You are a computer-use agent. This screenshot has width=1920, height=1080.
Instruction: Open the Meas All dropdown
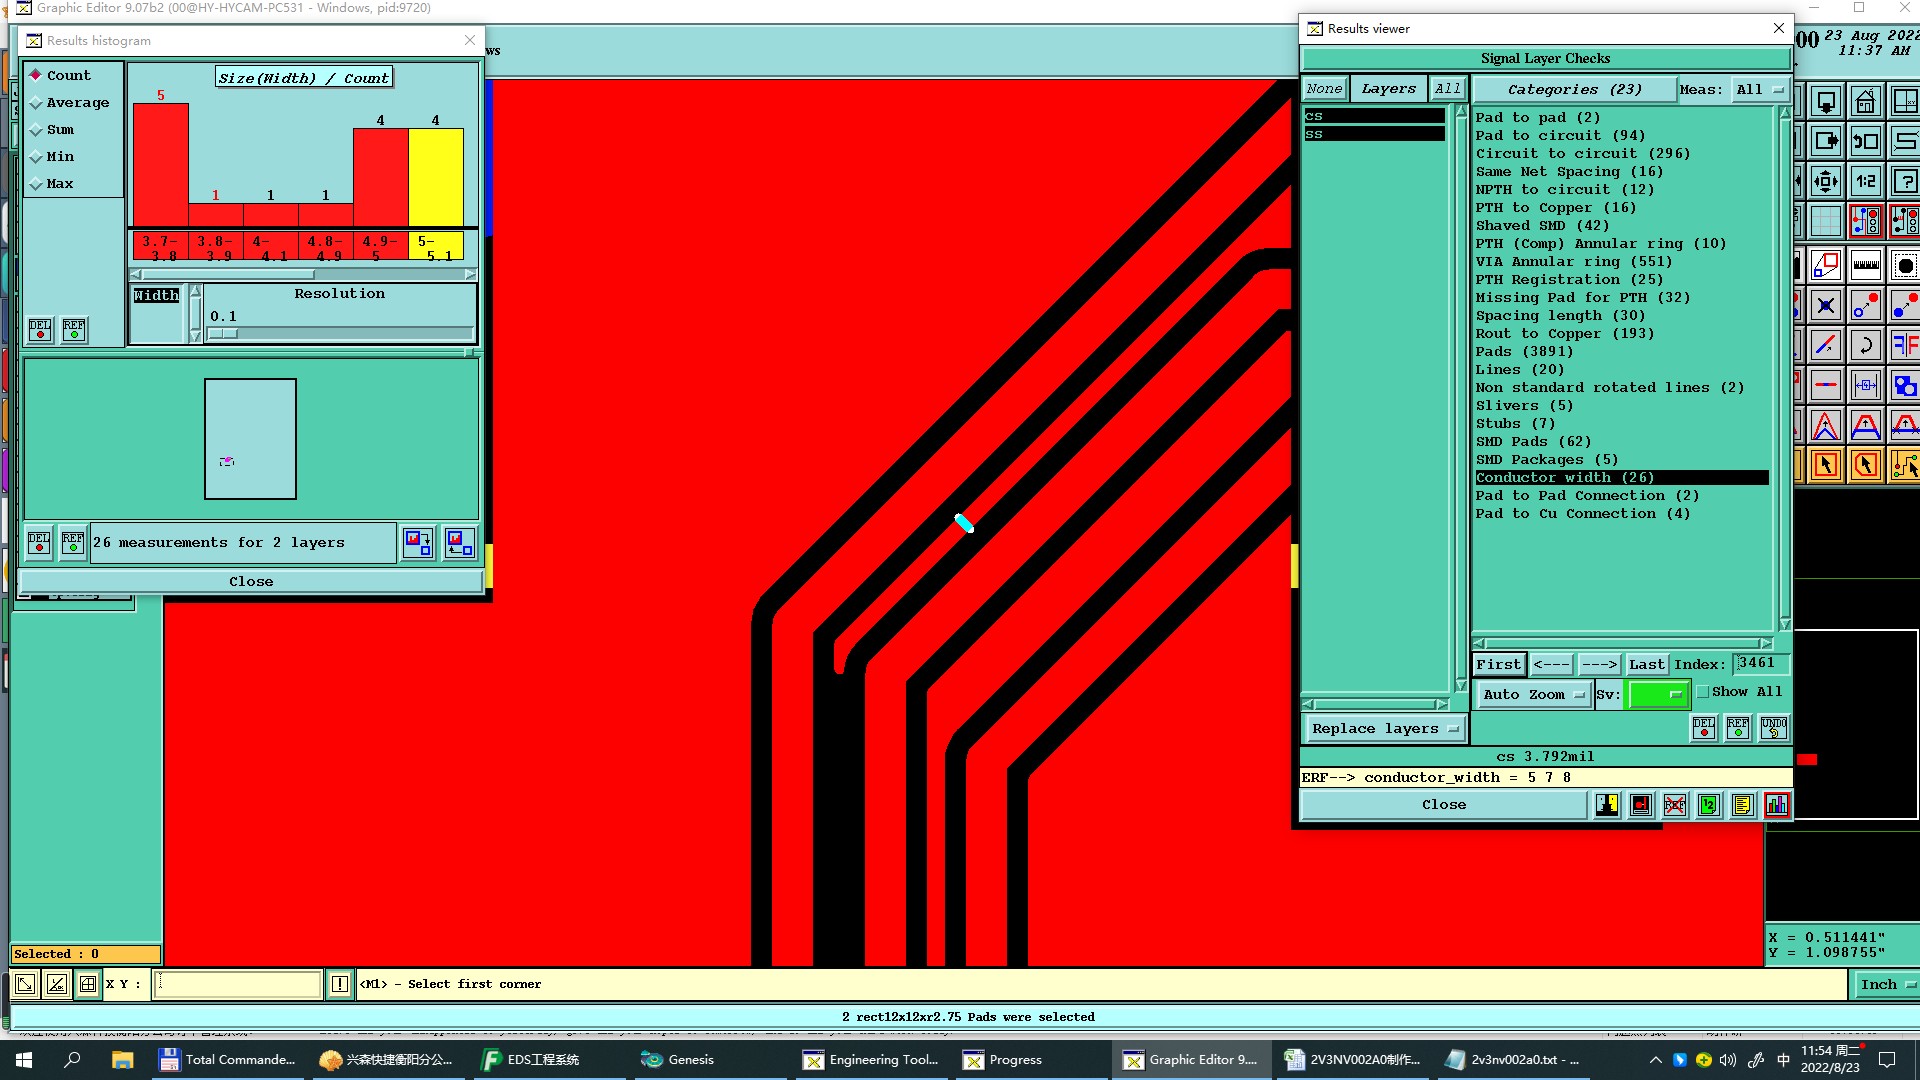[x=1760, y=89]
